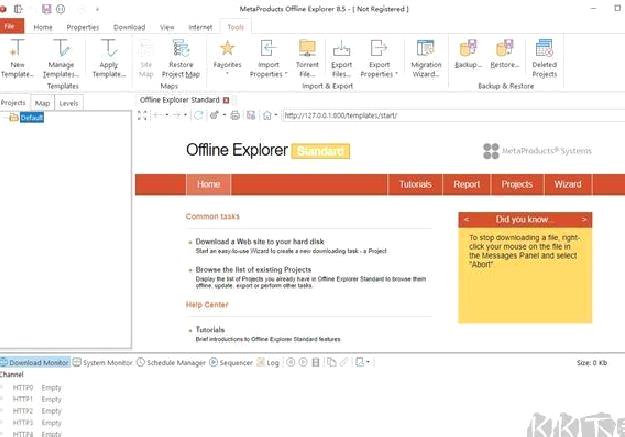The height and width of the screenshot is (437, 625).
Task: Switch to the Log tab
Action: (x=268, y=362)
